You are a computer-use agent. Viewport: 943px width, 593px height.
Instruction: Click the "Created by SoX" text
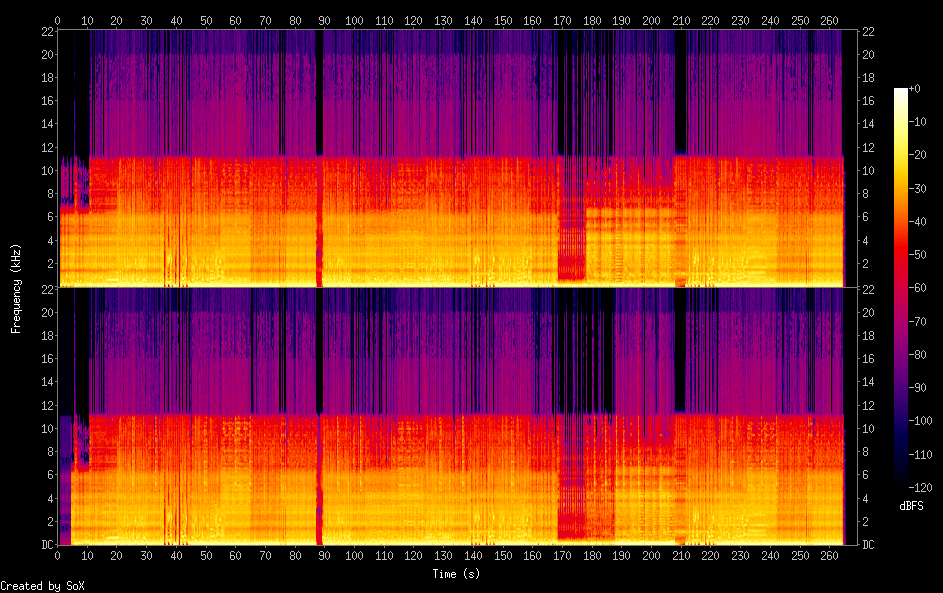(x=42, y=586)
